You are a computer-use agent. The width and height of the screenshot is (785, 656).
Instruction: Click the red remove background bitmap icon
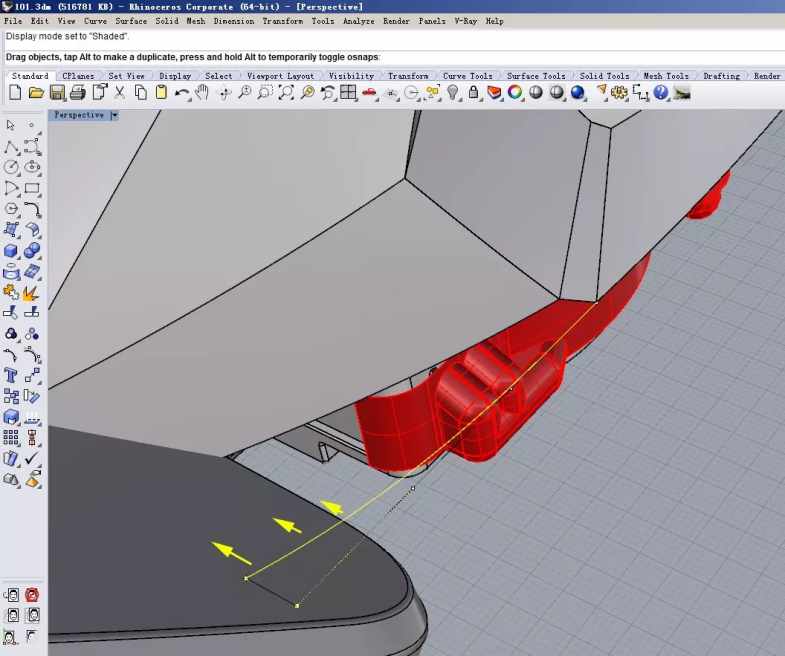tap(32, 595)
